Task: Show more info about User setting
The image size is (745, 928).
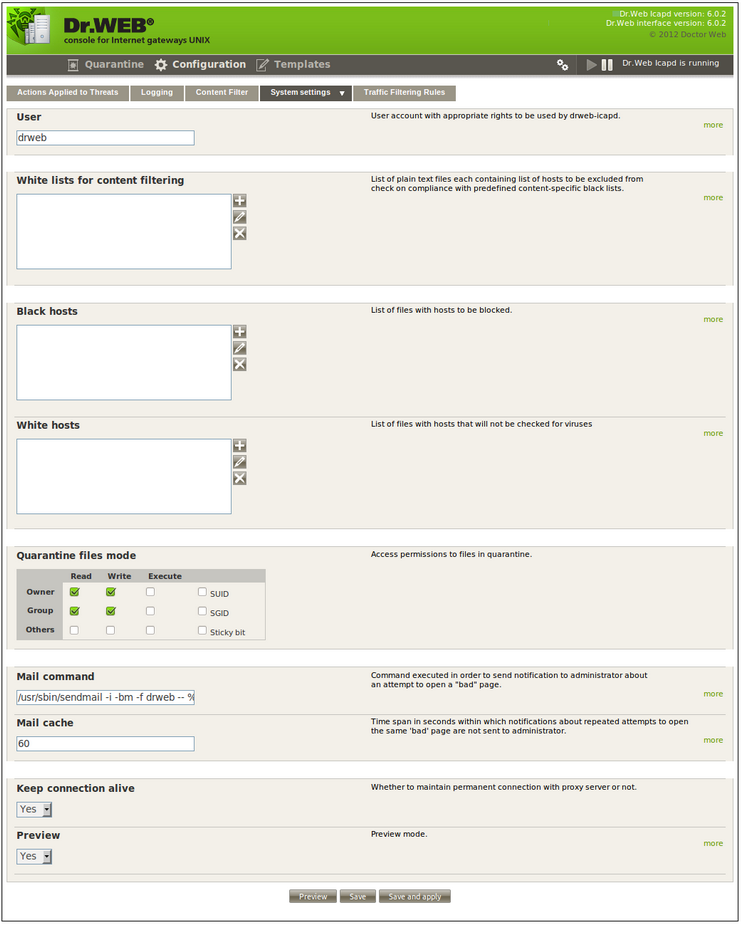Action: (714, 125)
